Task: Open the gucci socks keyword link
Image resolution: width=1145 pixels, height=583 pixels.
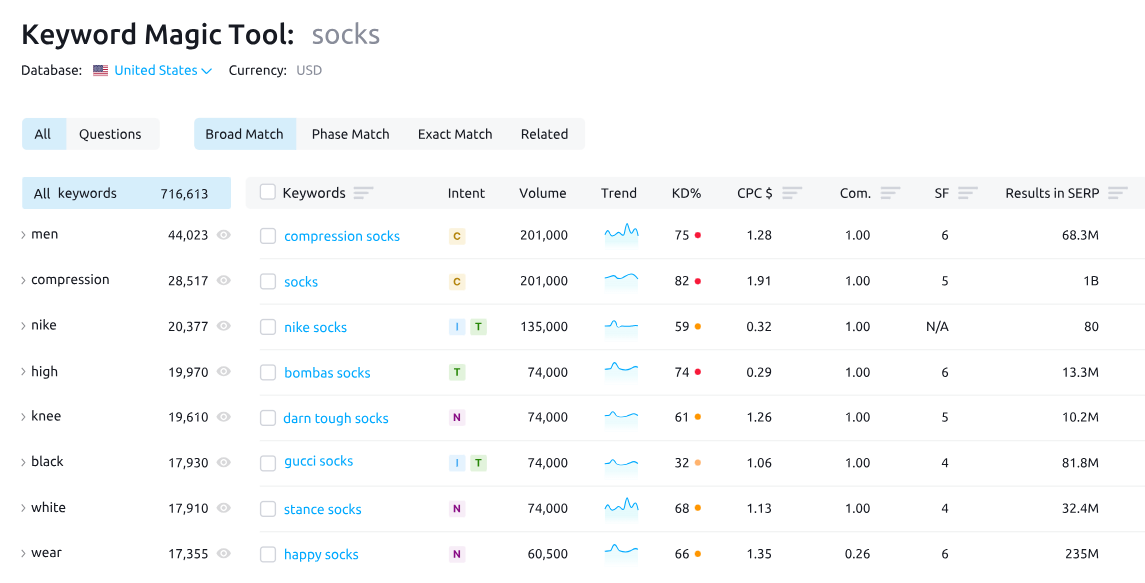Action: (318, 461)
